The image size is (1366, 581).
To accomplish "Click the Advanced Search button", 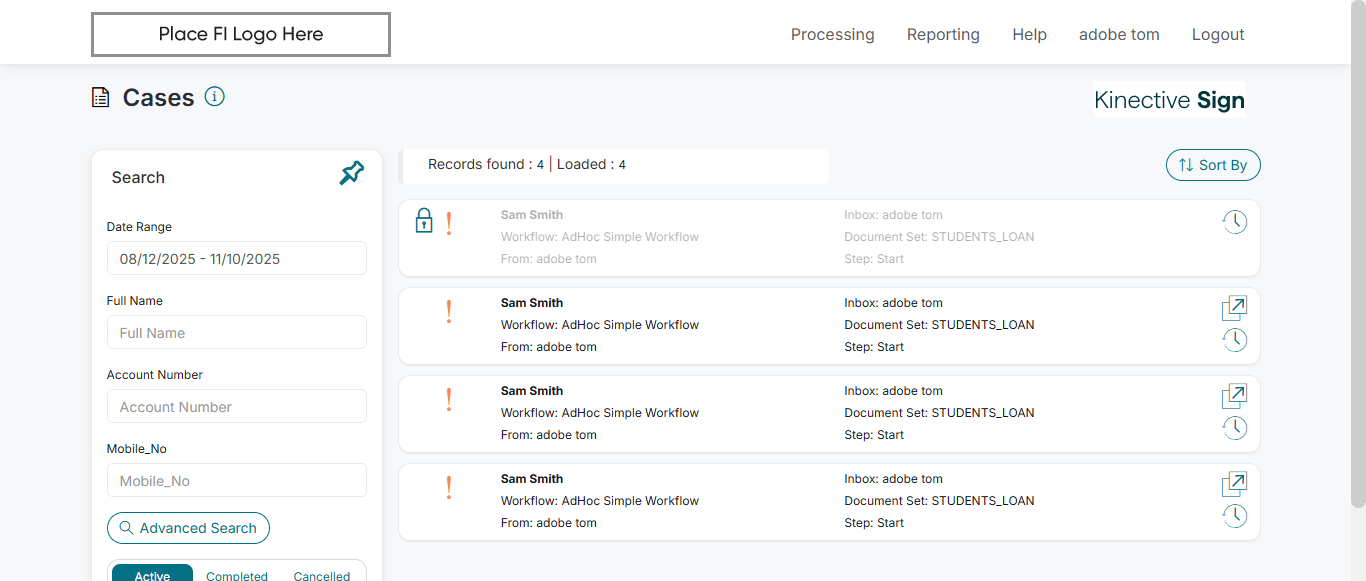I will point(188,528).
